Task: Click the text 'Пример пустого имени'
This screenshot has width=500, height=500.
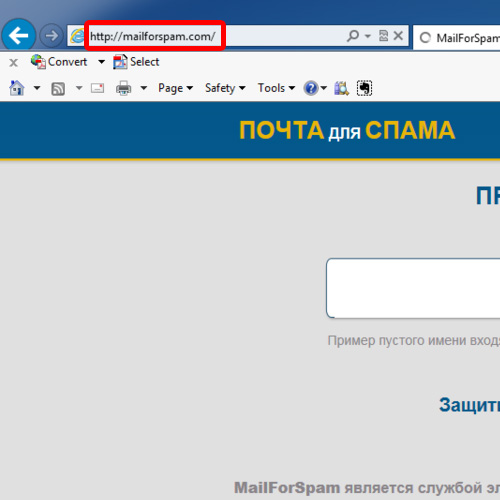Action: pyautogui.click(x=397, y=341)
